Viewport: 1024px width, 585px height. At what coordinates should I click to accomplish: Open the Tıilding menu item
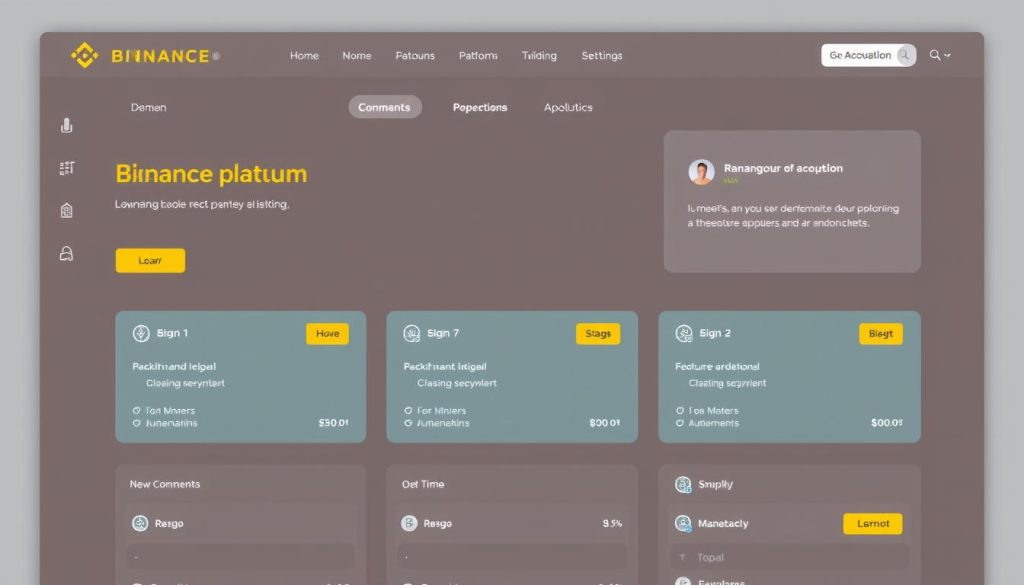[x=539, y=55]
